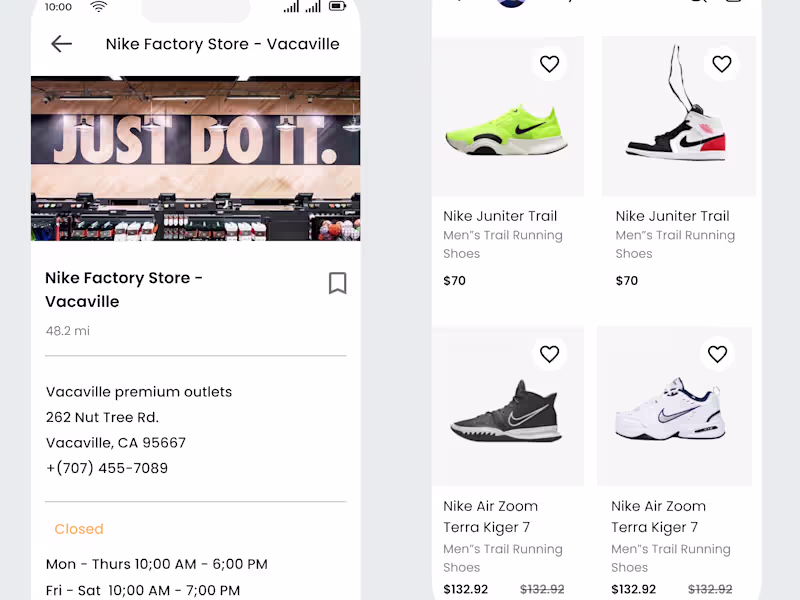The height and width of the screenshot is (600, 800).
Task: Bookmark the Nike Factory Store Vacaville
Action: 338,283
